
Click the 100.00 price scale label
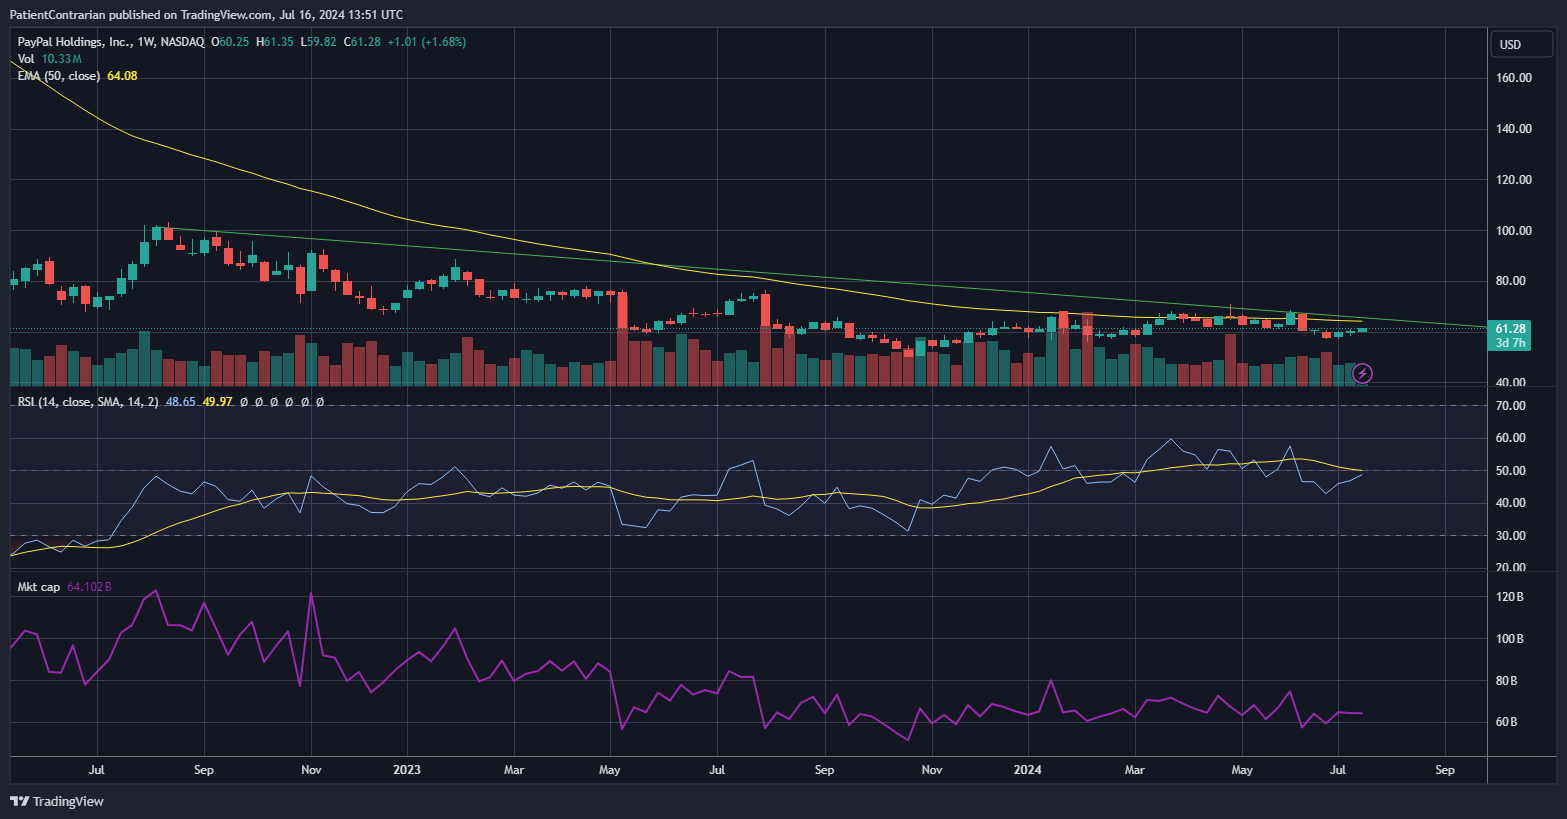click(1514, 231)
